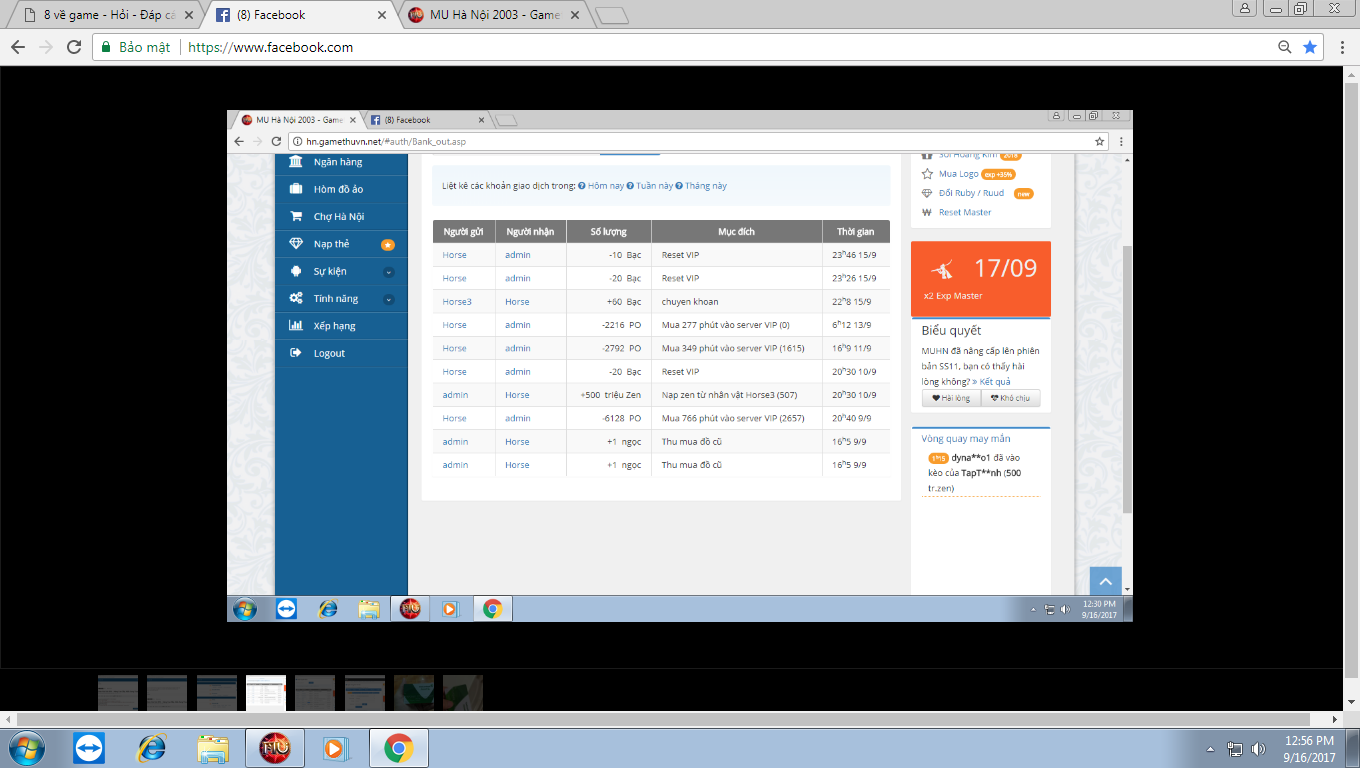Click the Ngân hàng bank icon in sidebar

296,162
